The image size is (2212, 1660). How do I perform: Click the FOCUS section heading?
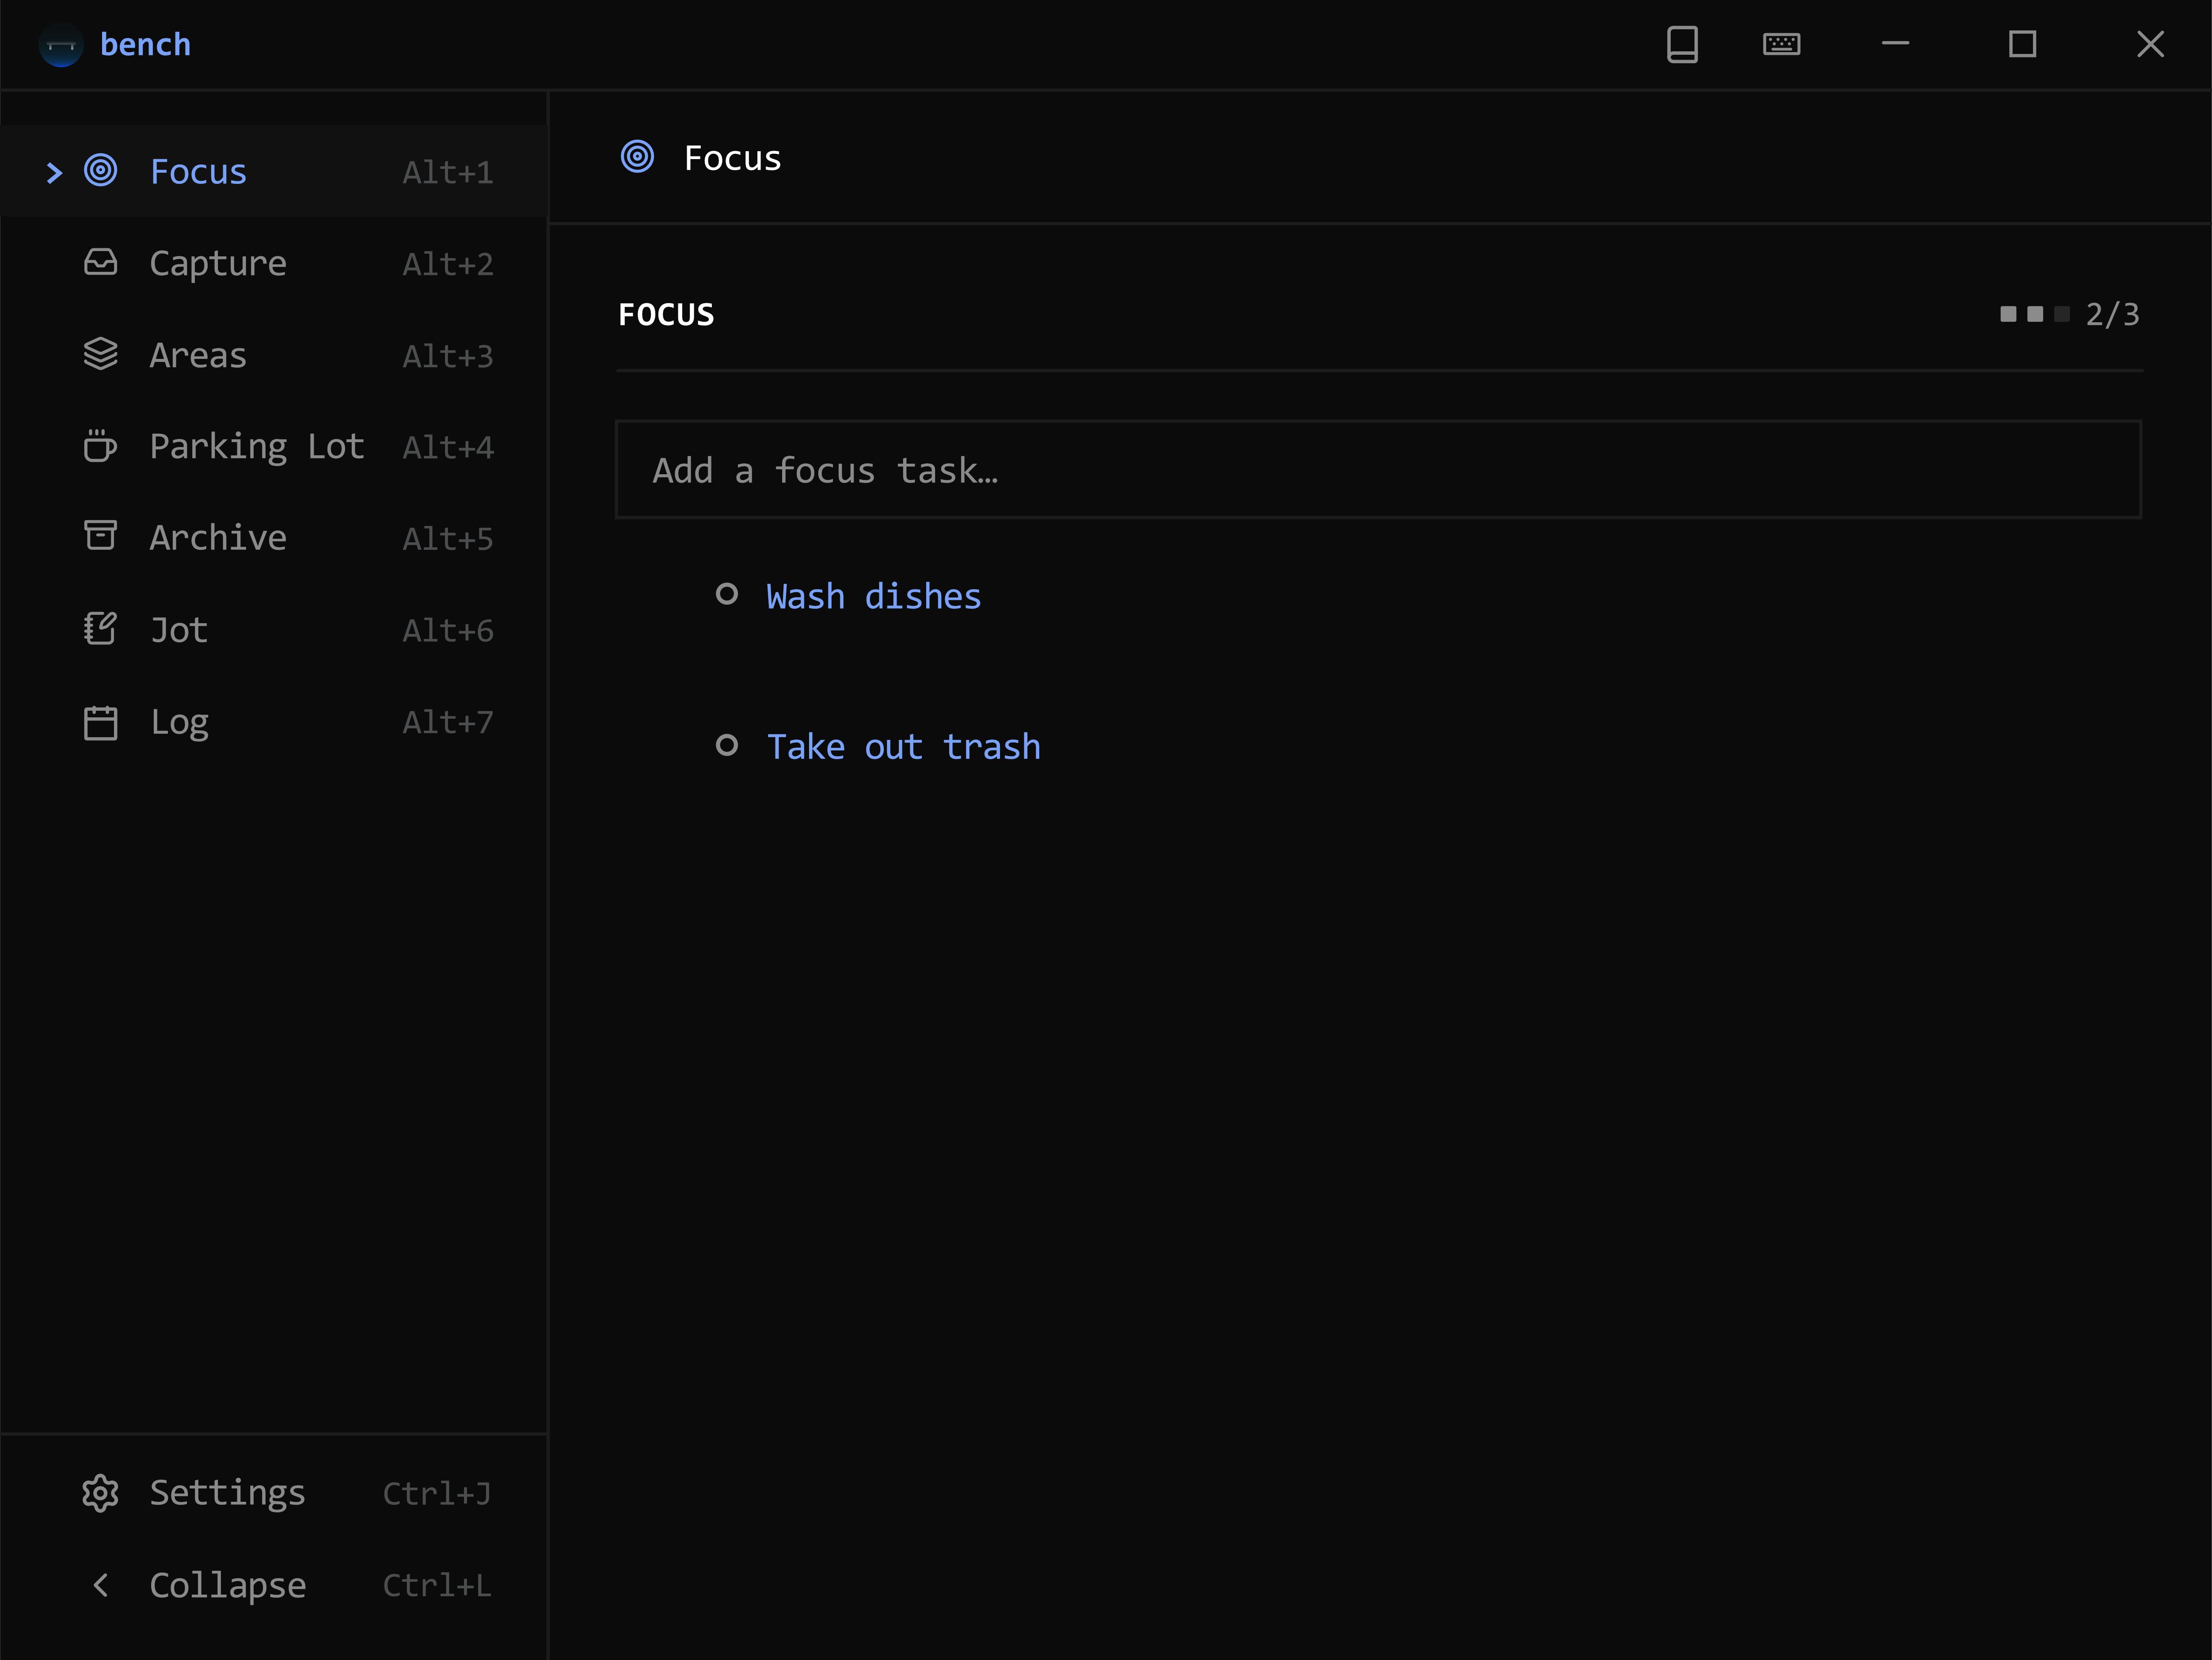pos(666,315)
